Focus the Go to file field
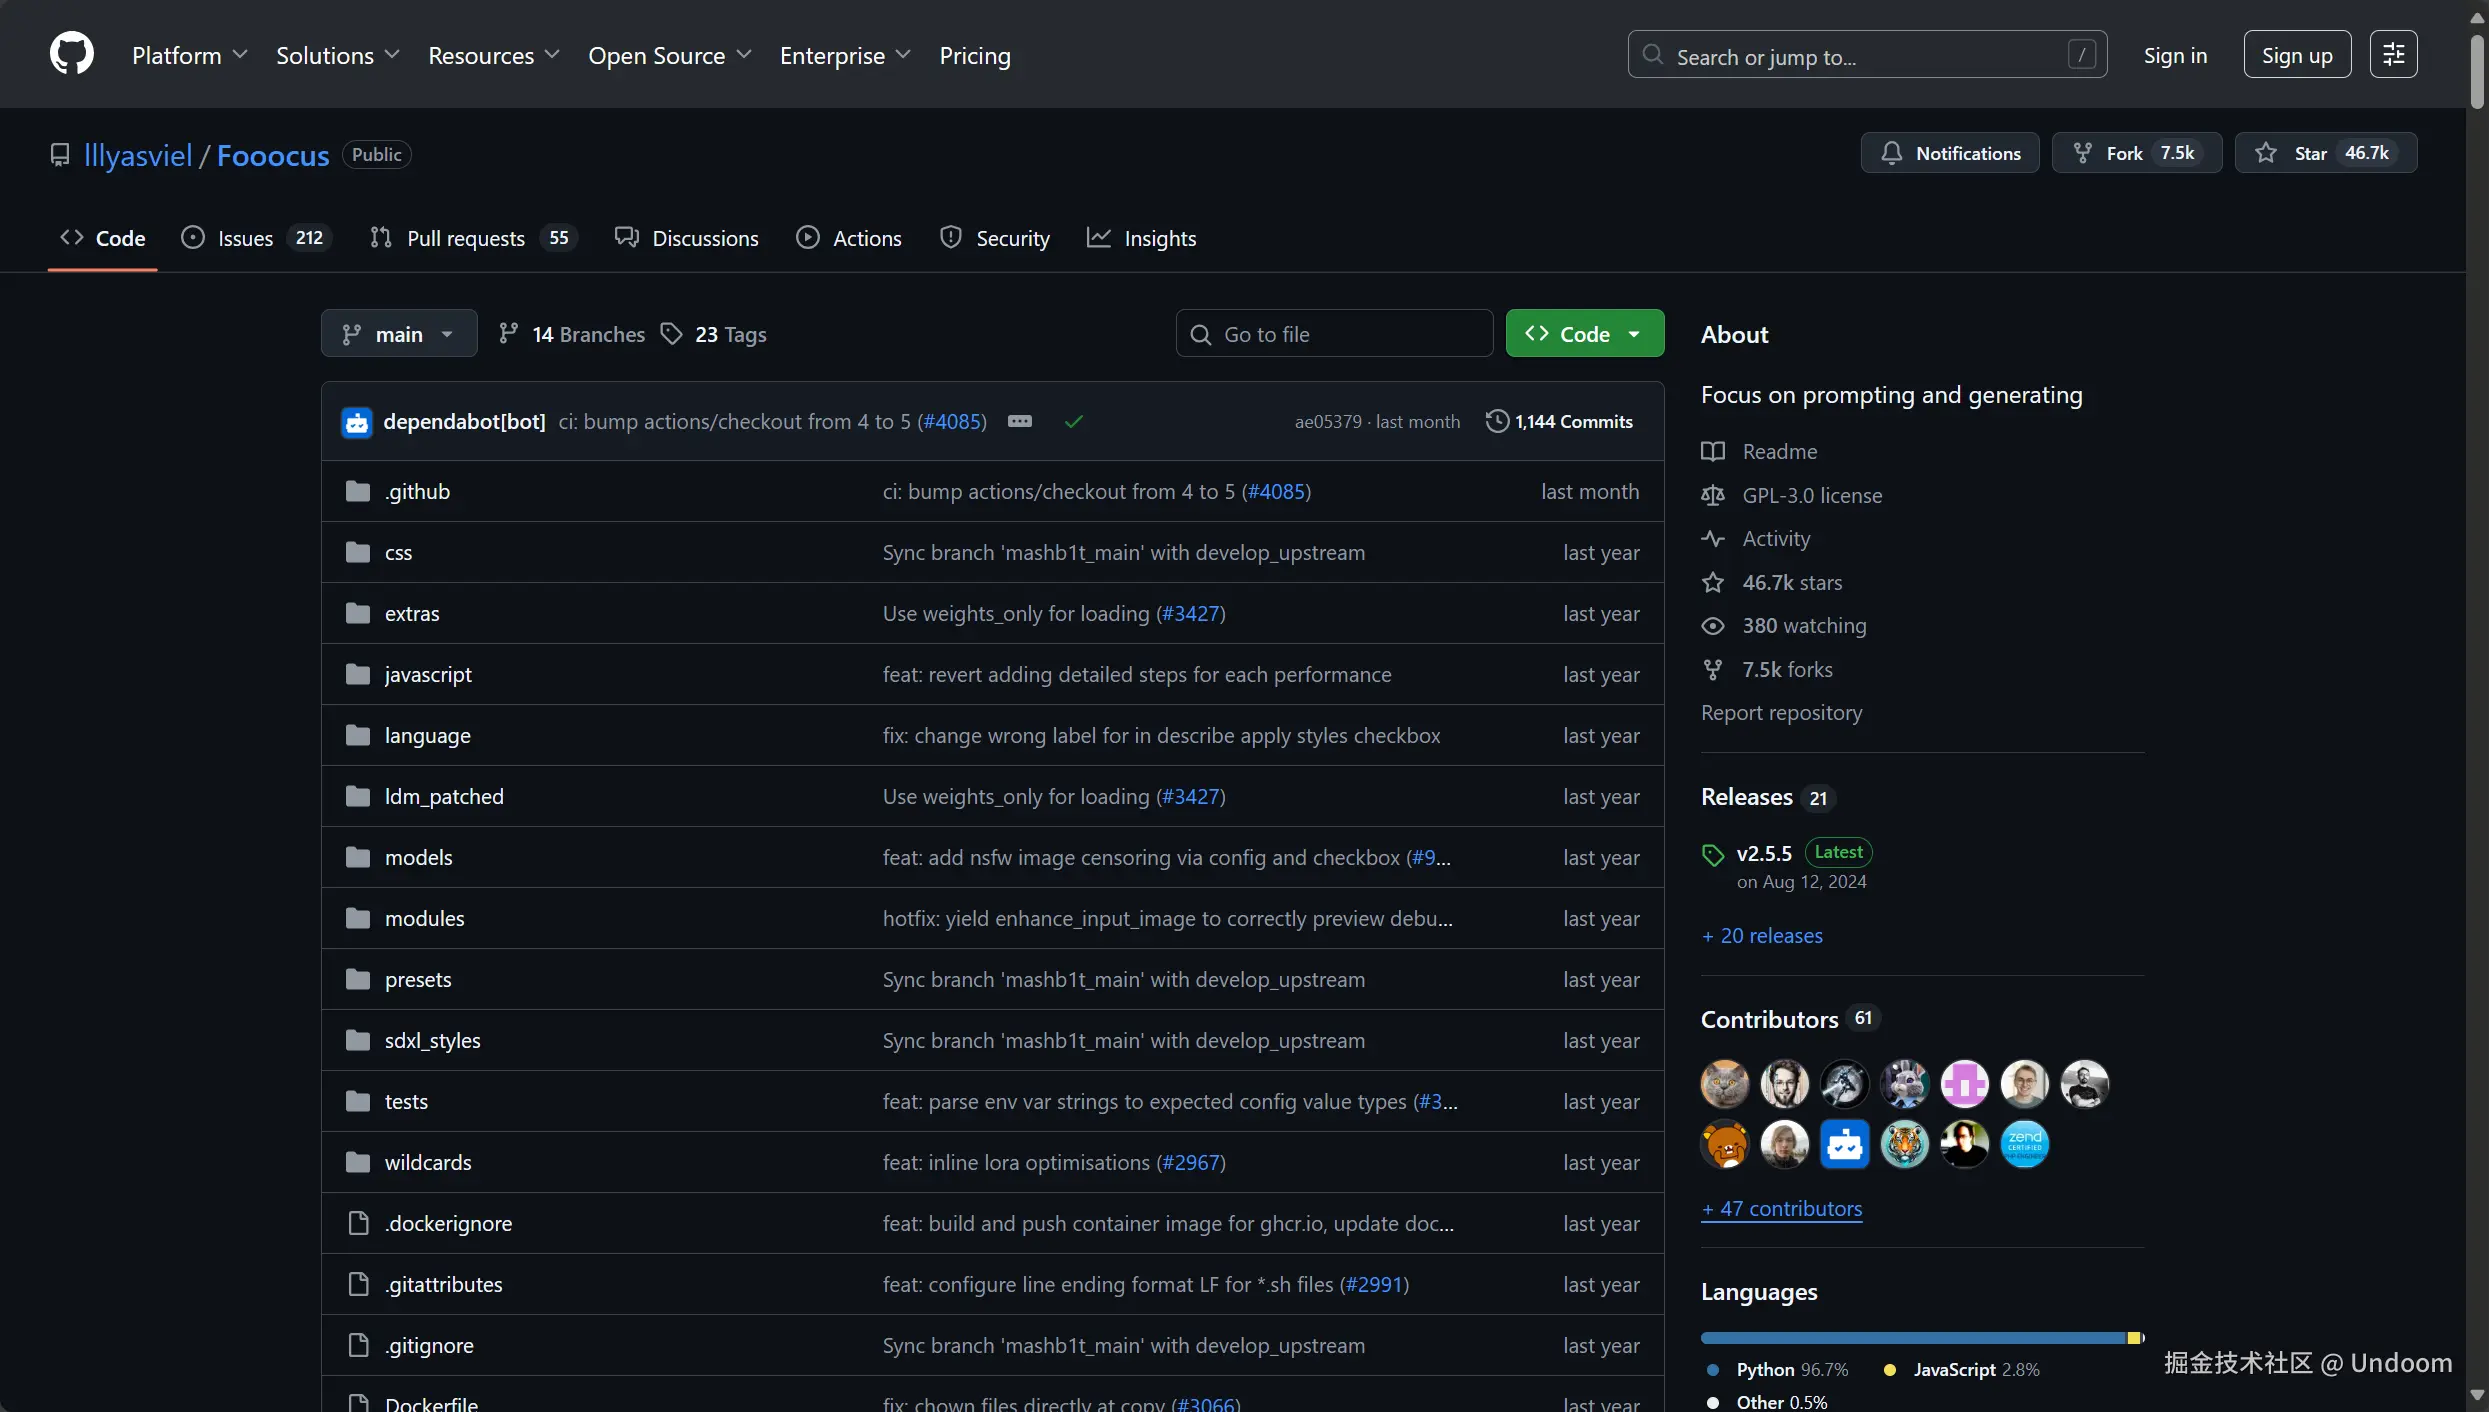 click(x=1334, y=334)
